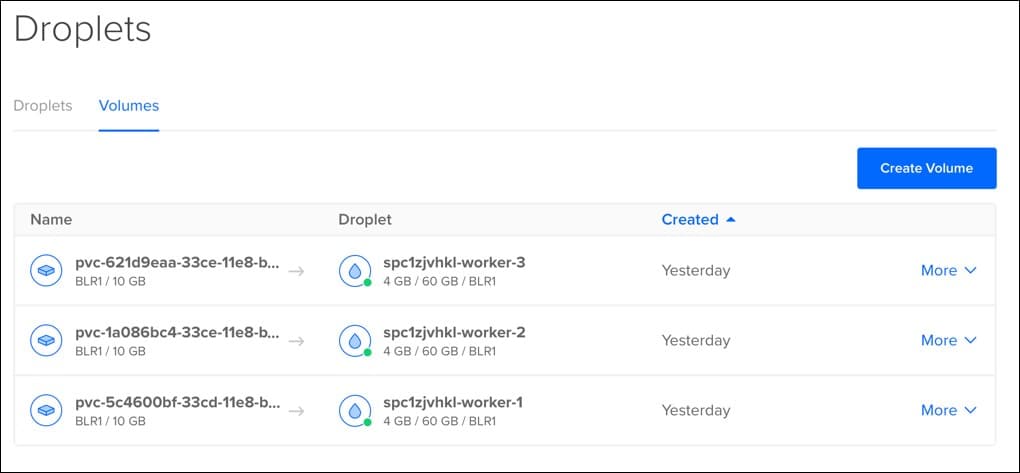Open volume pvc-621d9eaa-33ce-11e8-b...
1020x473 pixels.
[178, 264]
